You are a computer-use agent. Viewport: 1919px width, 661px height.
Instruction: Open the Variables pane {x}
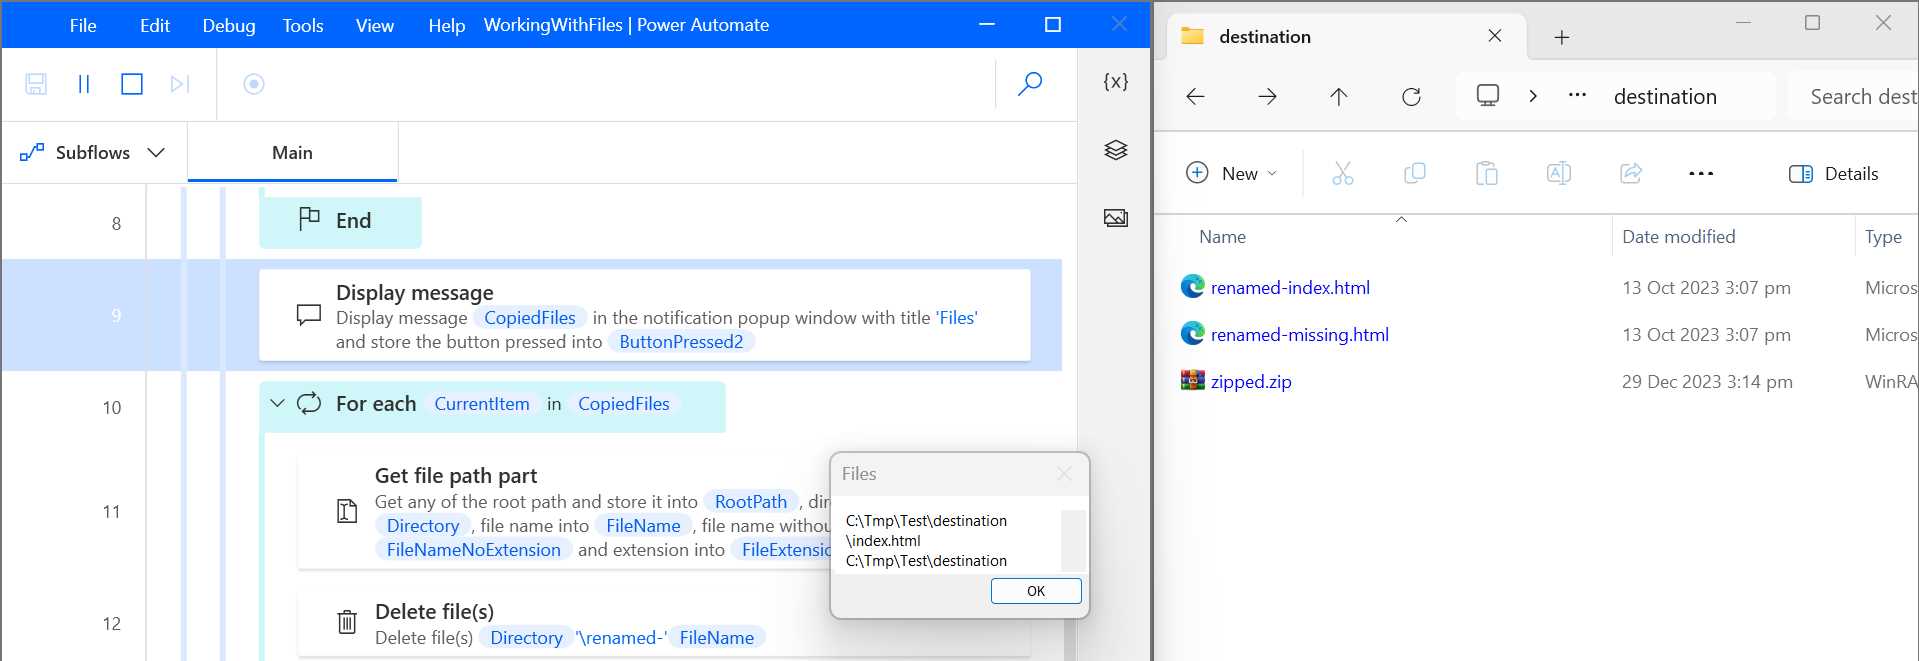[x=1116, y=82]
